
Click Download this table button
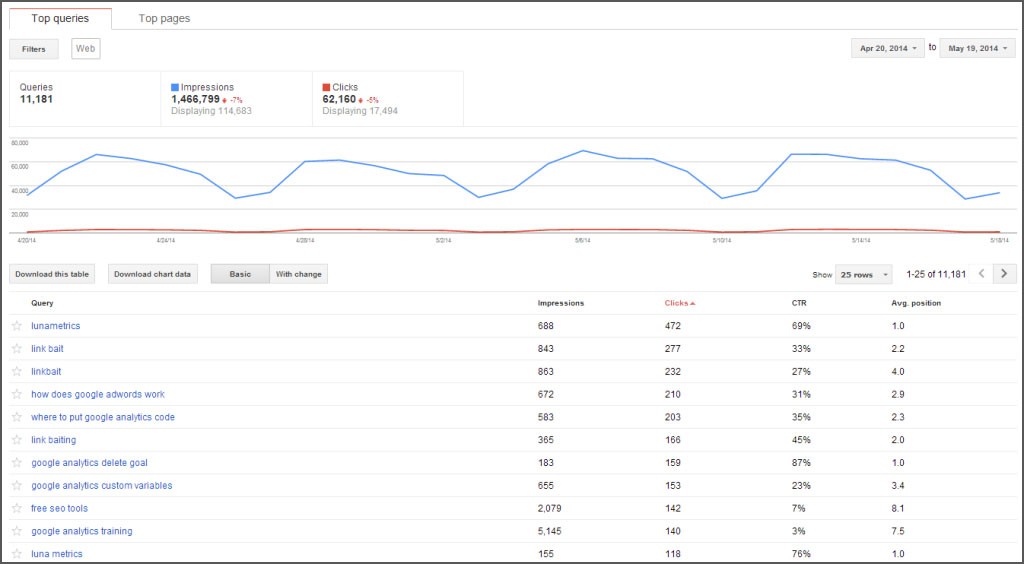pos(52,274)
